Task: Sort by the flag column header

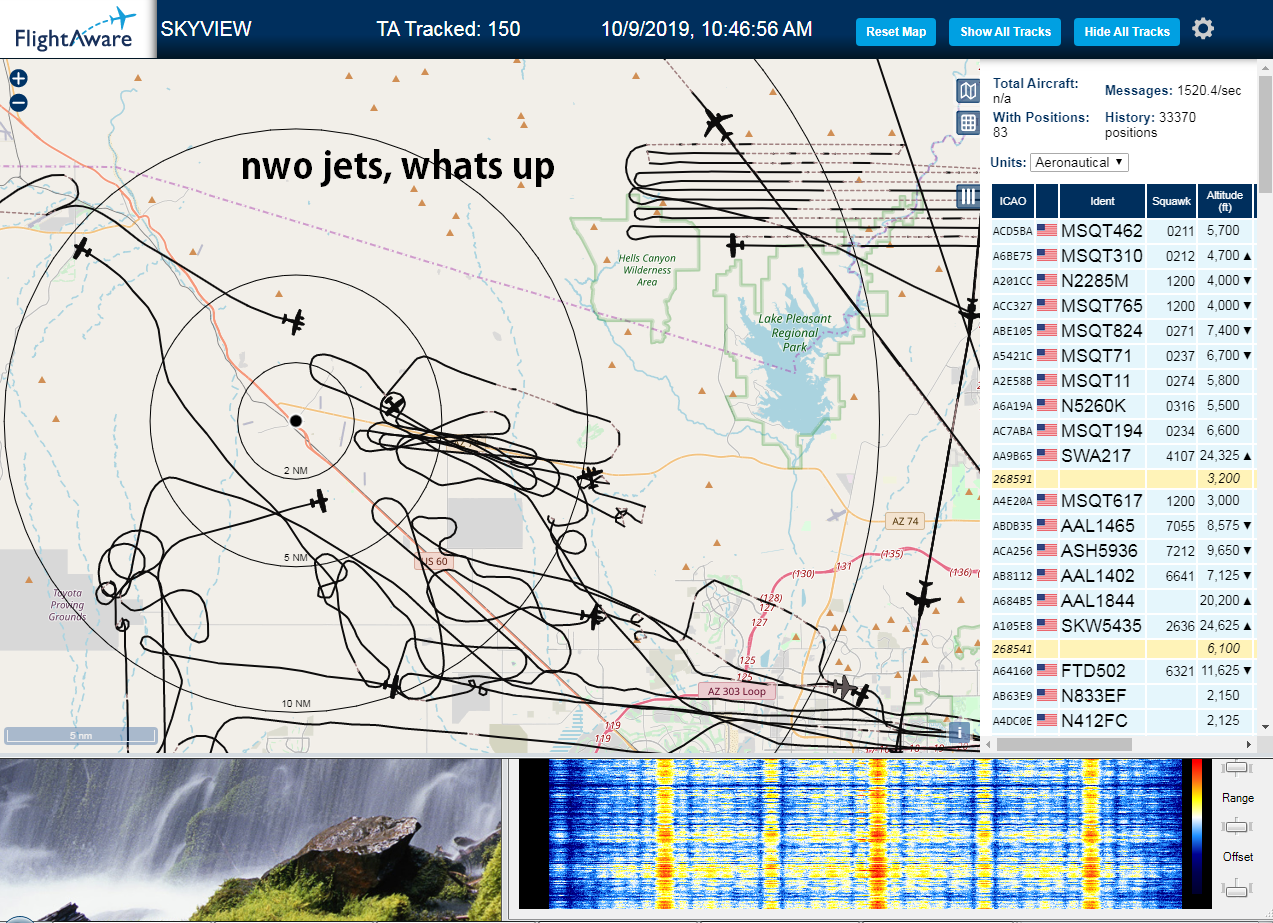Action: 1047,201
